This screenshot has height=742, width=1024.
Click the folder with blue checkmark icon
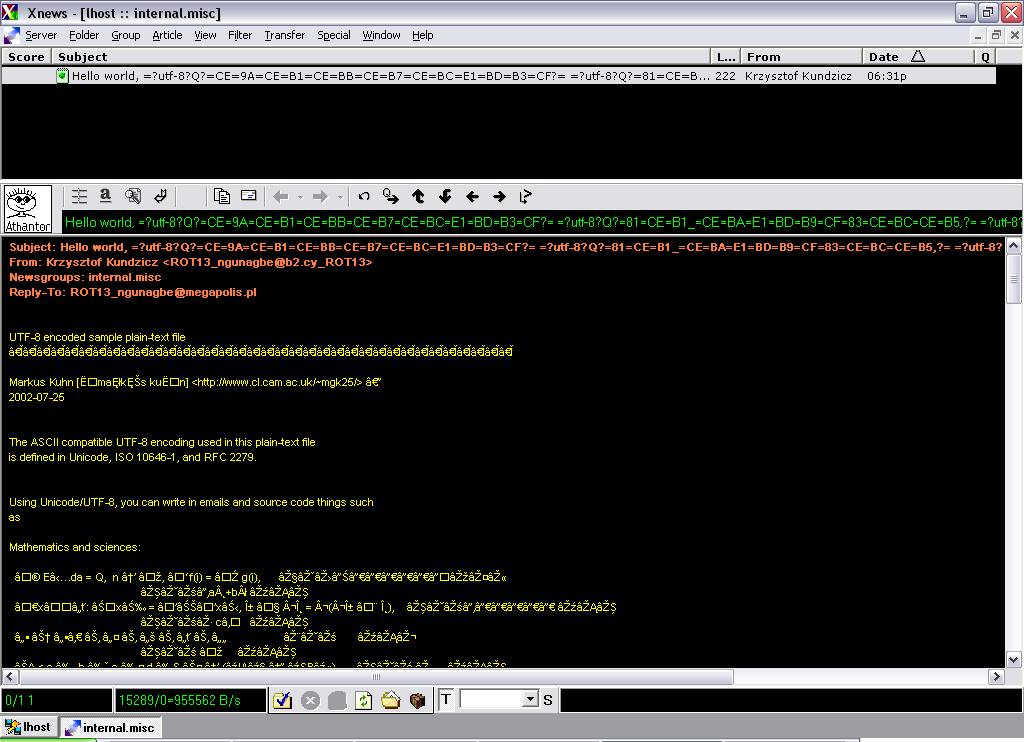(x=282, y=701)
